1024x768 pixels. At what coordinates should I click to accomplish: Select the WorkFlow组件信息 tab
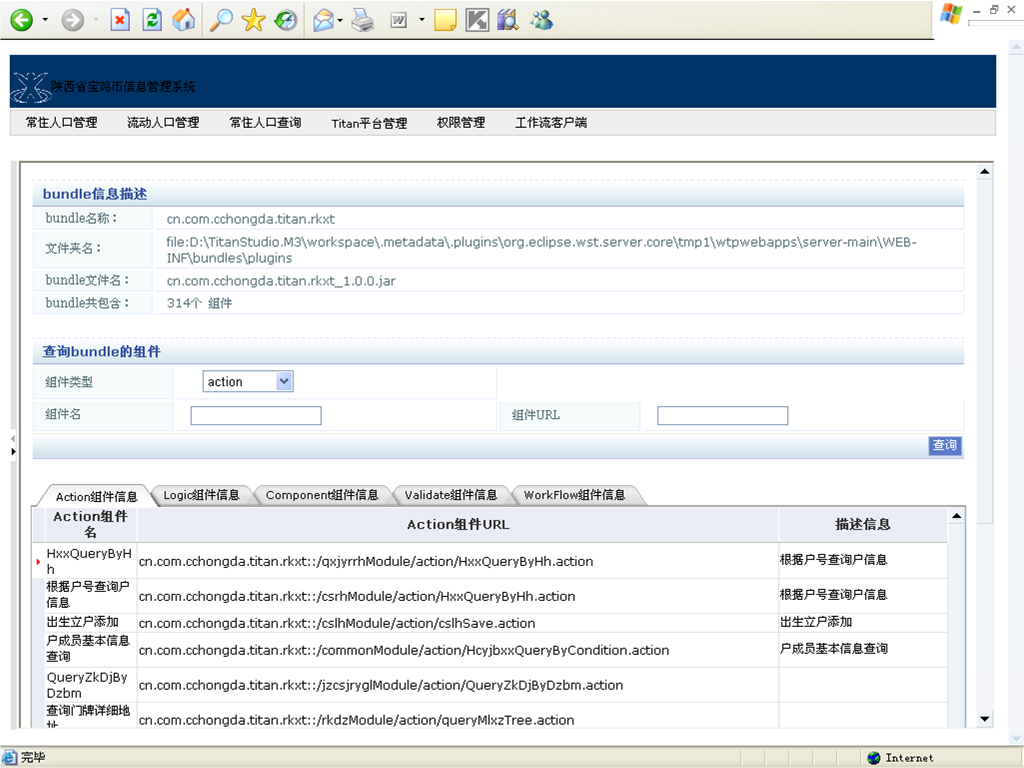(x=574, y=495)
